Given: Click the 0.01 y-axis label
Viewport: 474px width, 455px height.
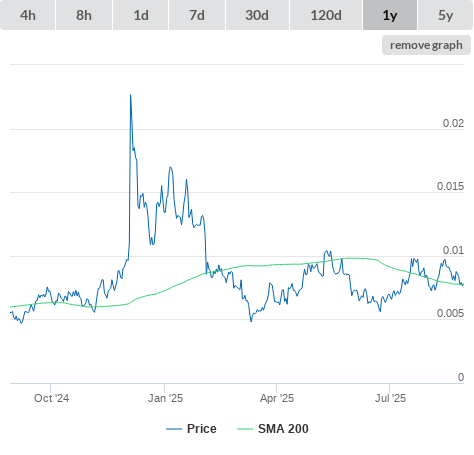Looking at the screenshot, I should (x=453, y=250).
